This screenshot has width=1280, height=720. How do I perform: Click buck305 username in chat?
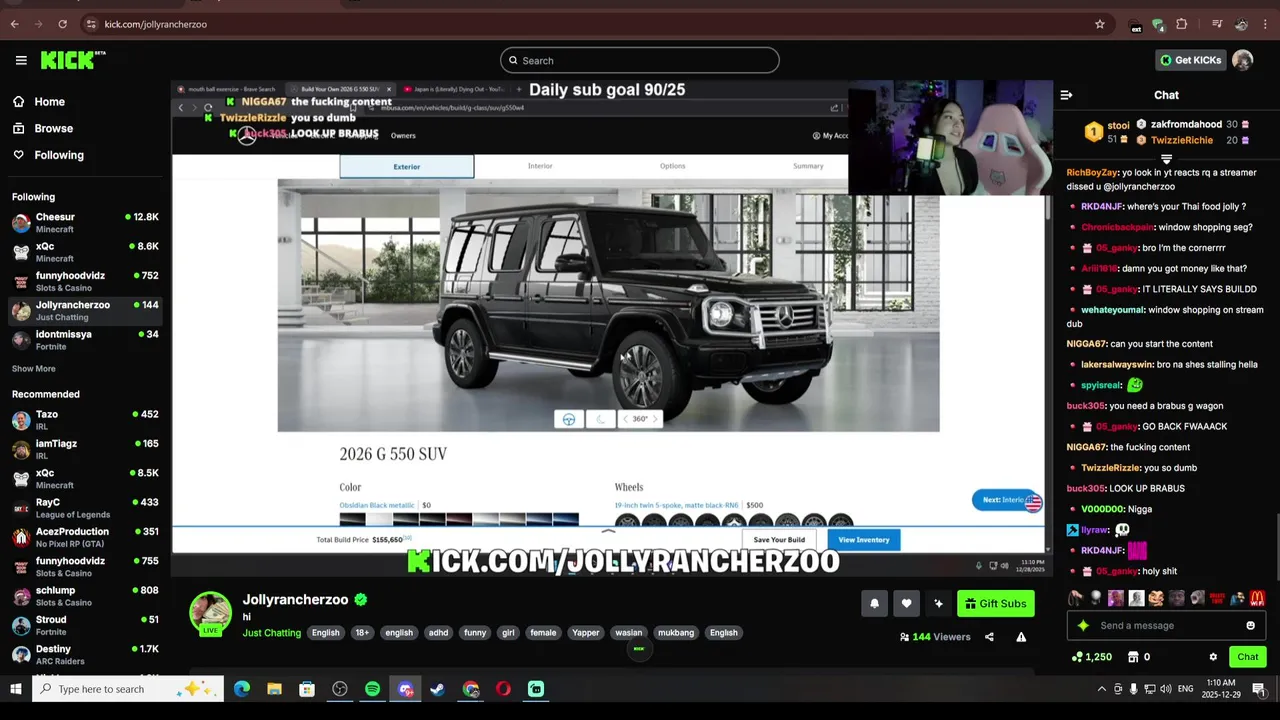[x=1085, y=406]
